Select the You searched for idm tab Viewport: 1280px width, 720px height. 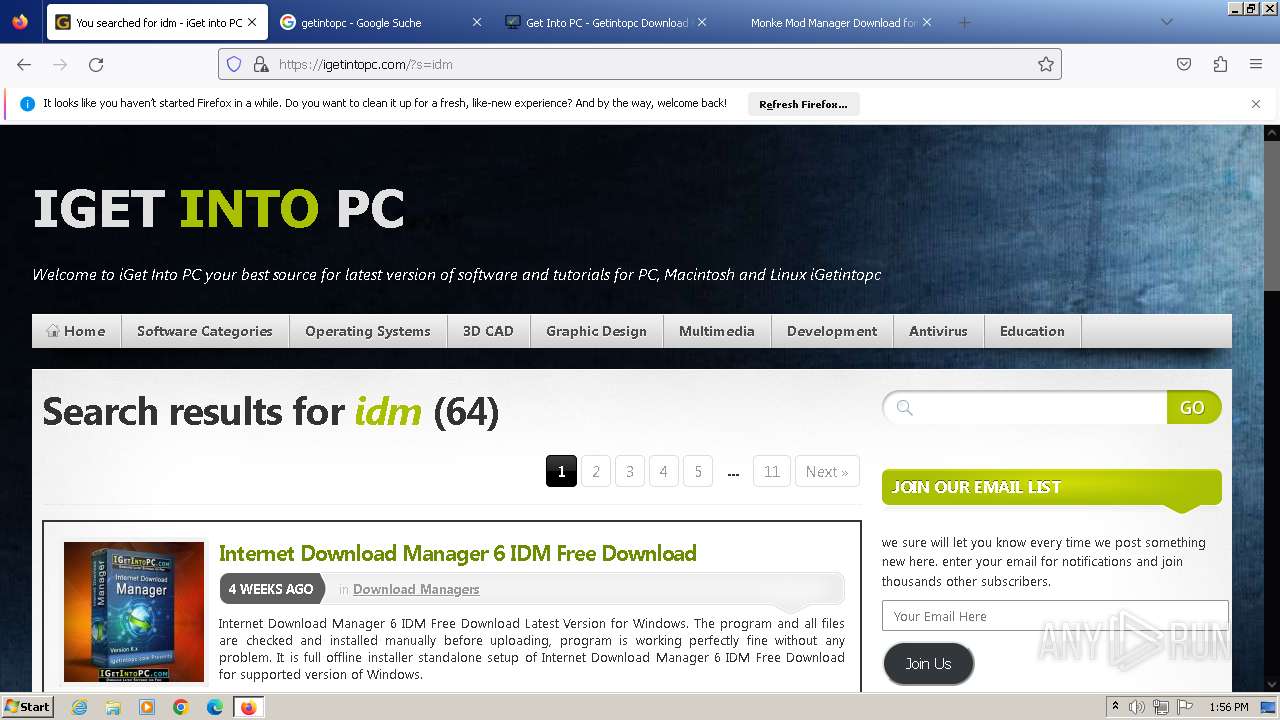157,22
